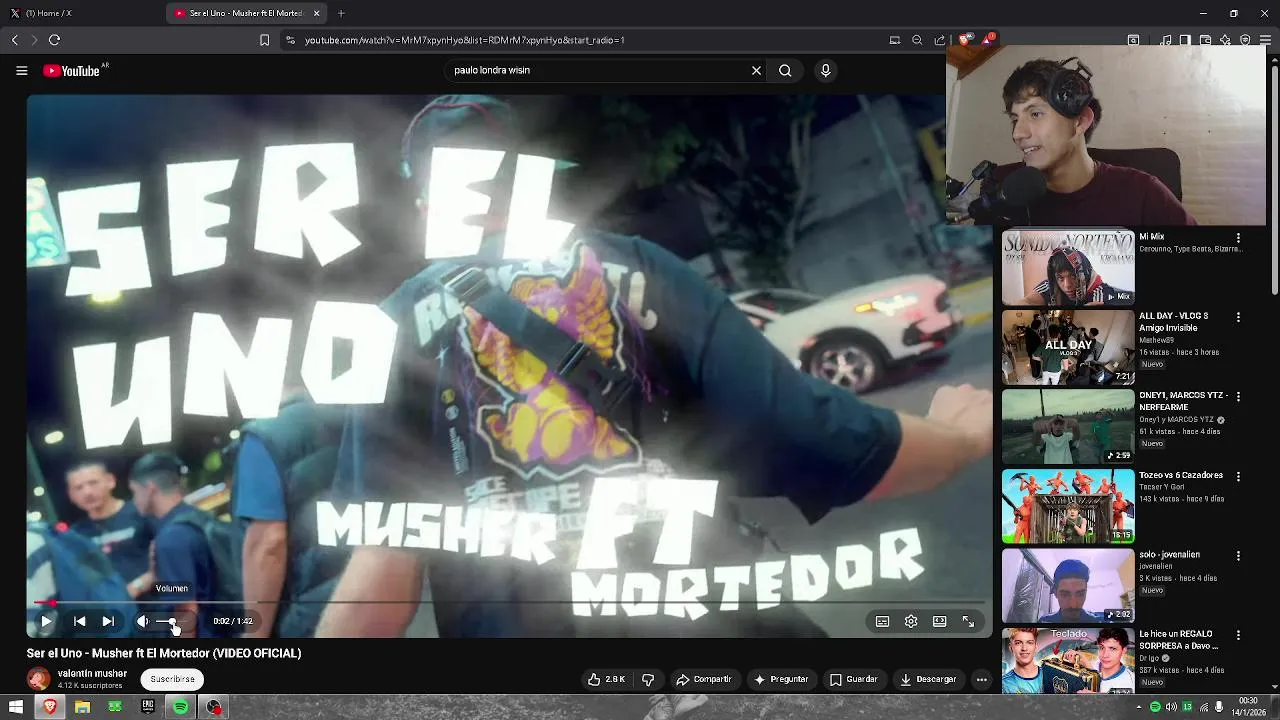Run search with the magnifier icon

(x=785, y=70)
